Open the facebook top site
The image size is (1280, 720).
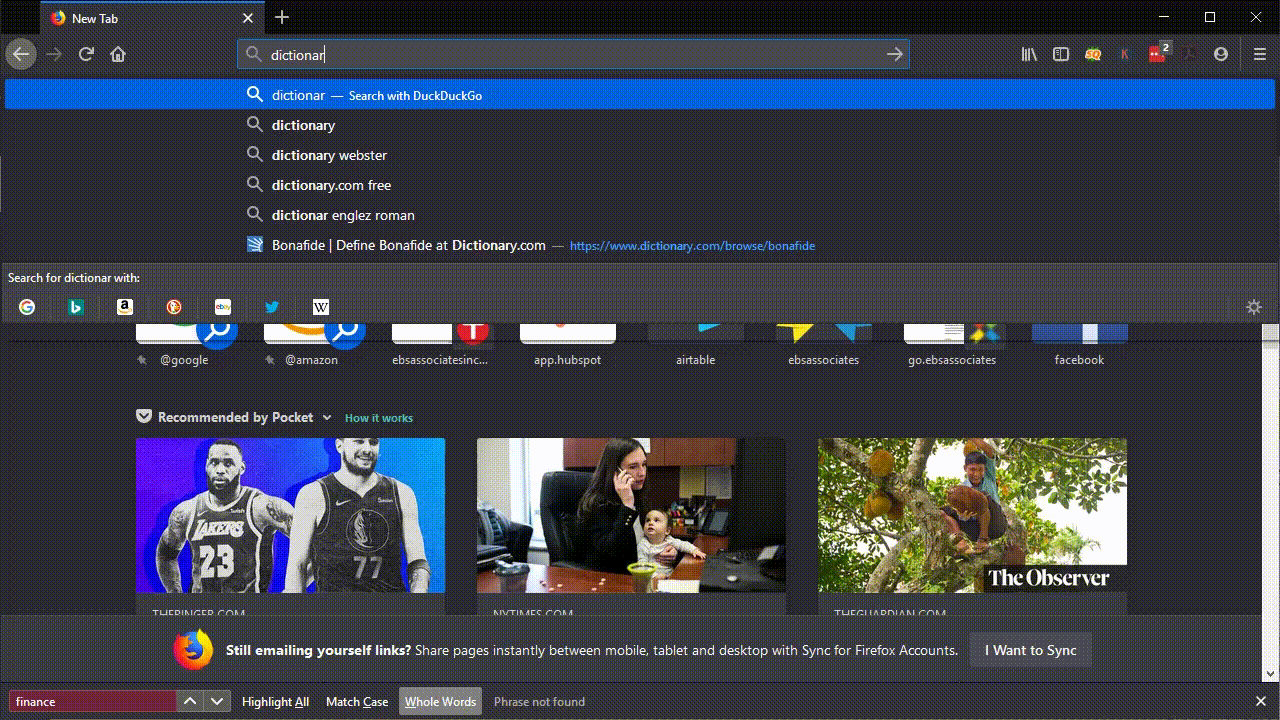1080,345
